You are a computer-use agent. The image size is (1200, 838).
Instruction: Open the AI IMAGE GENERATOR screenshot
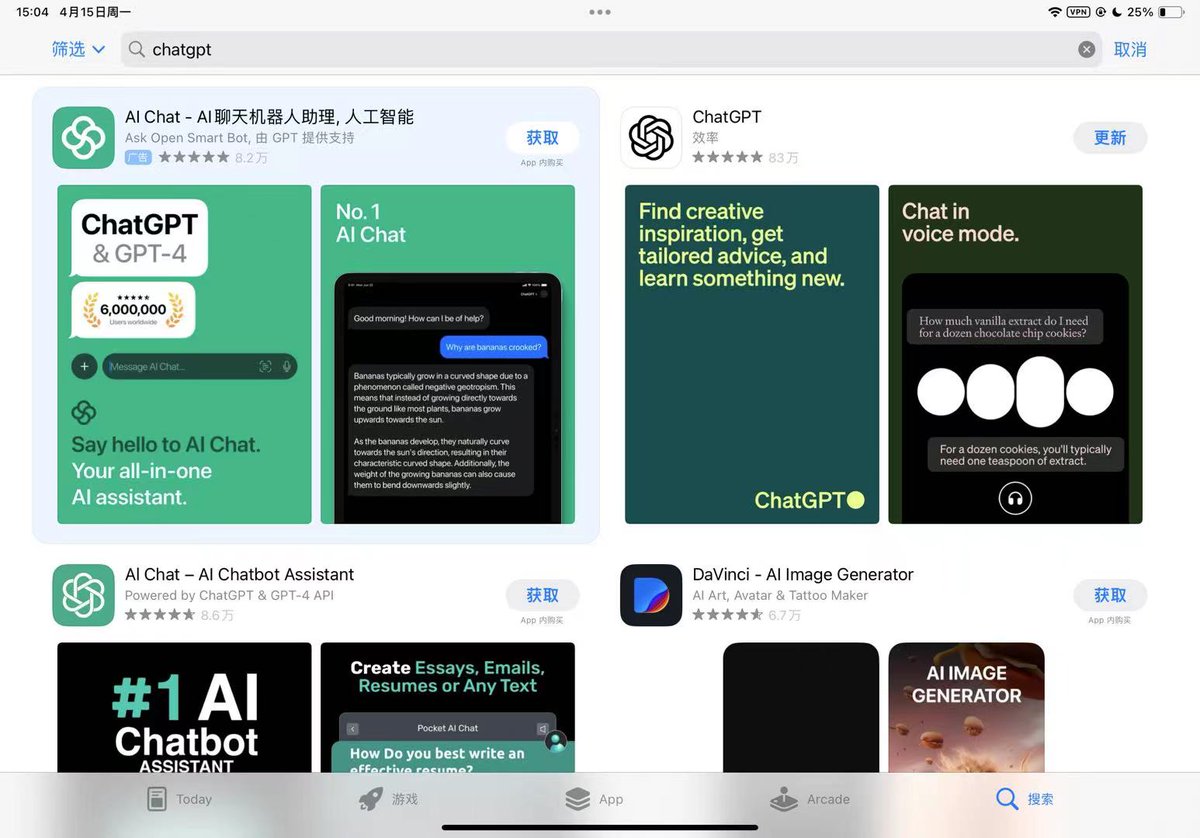(x=966, y=707)
